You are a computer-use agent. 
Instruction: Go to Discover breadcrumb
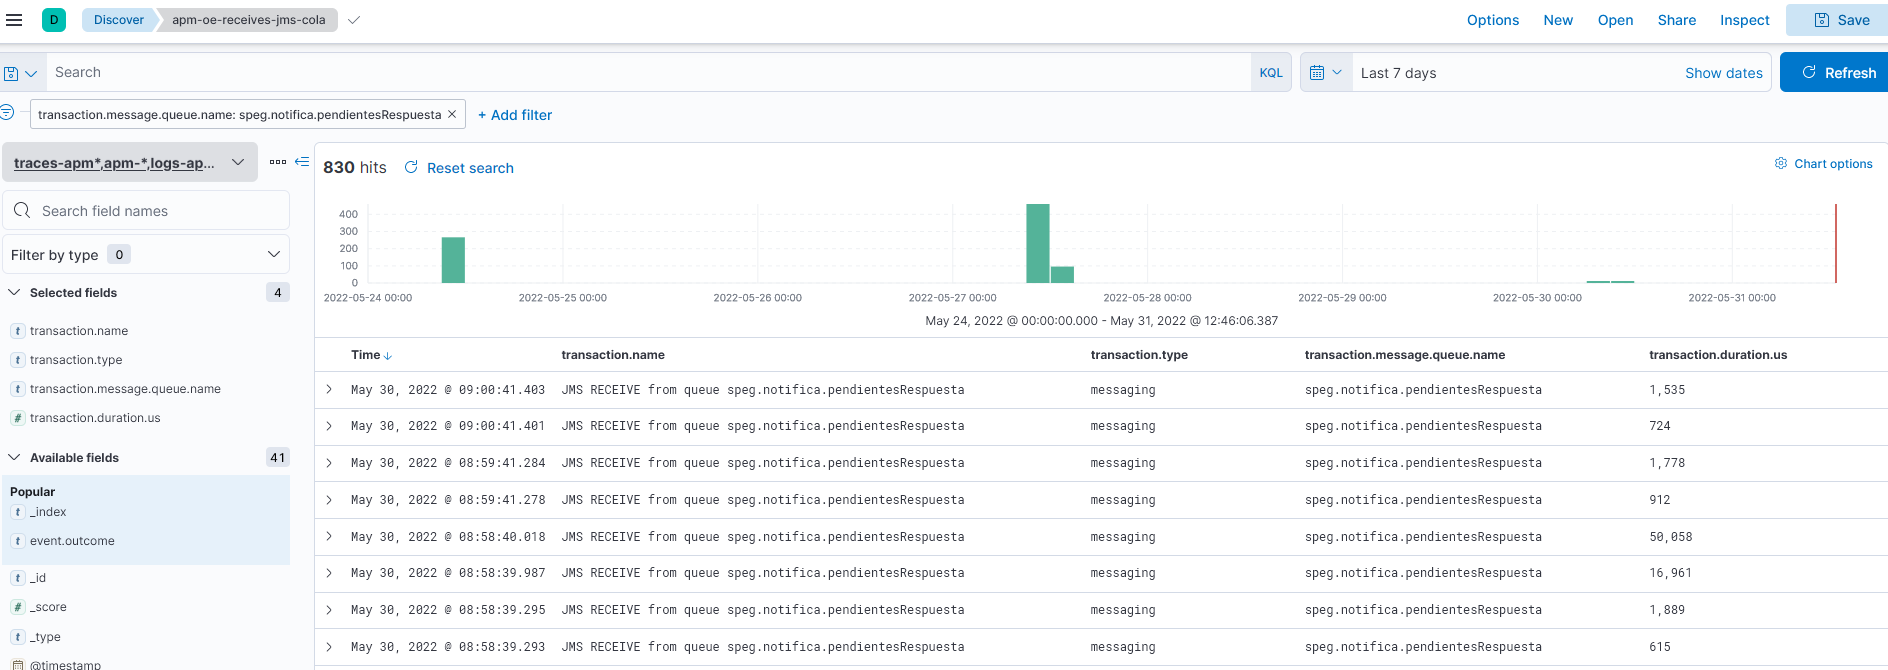coord(118,20)
